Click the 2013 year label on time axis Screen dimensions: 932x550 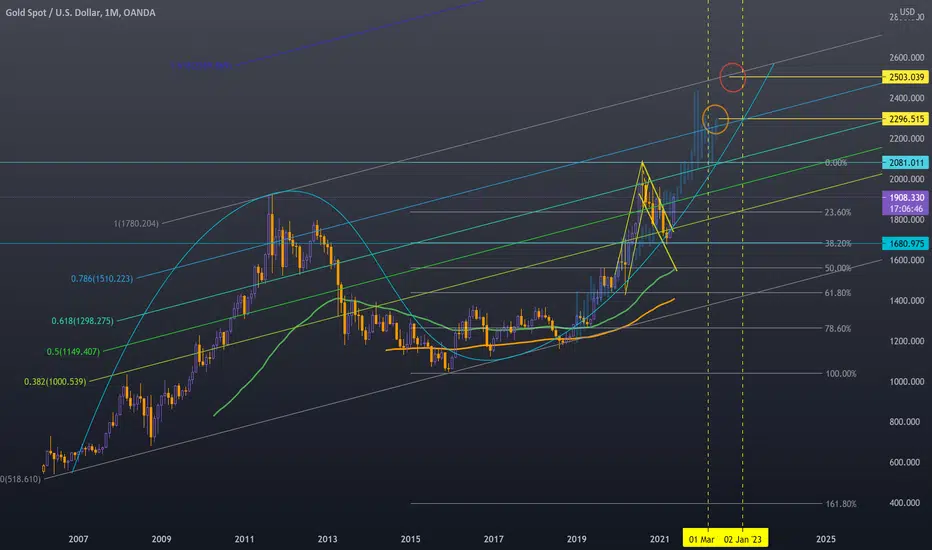tap(328, 539)
